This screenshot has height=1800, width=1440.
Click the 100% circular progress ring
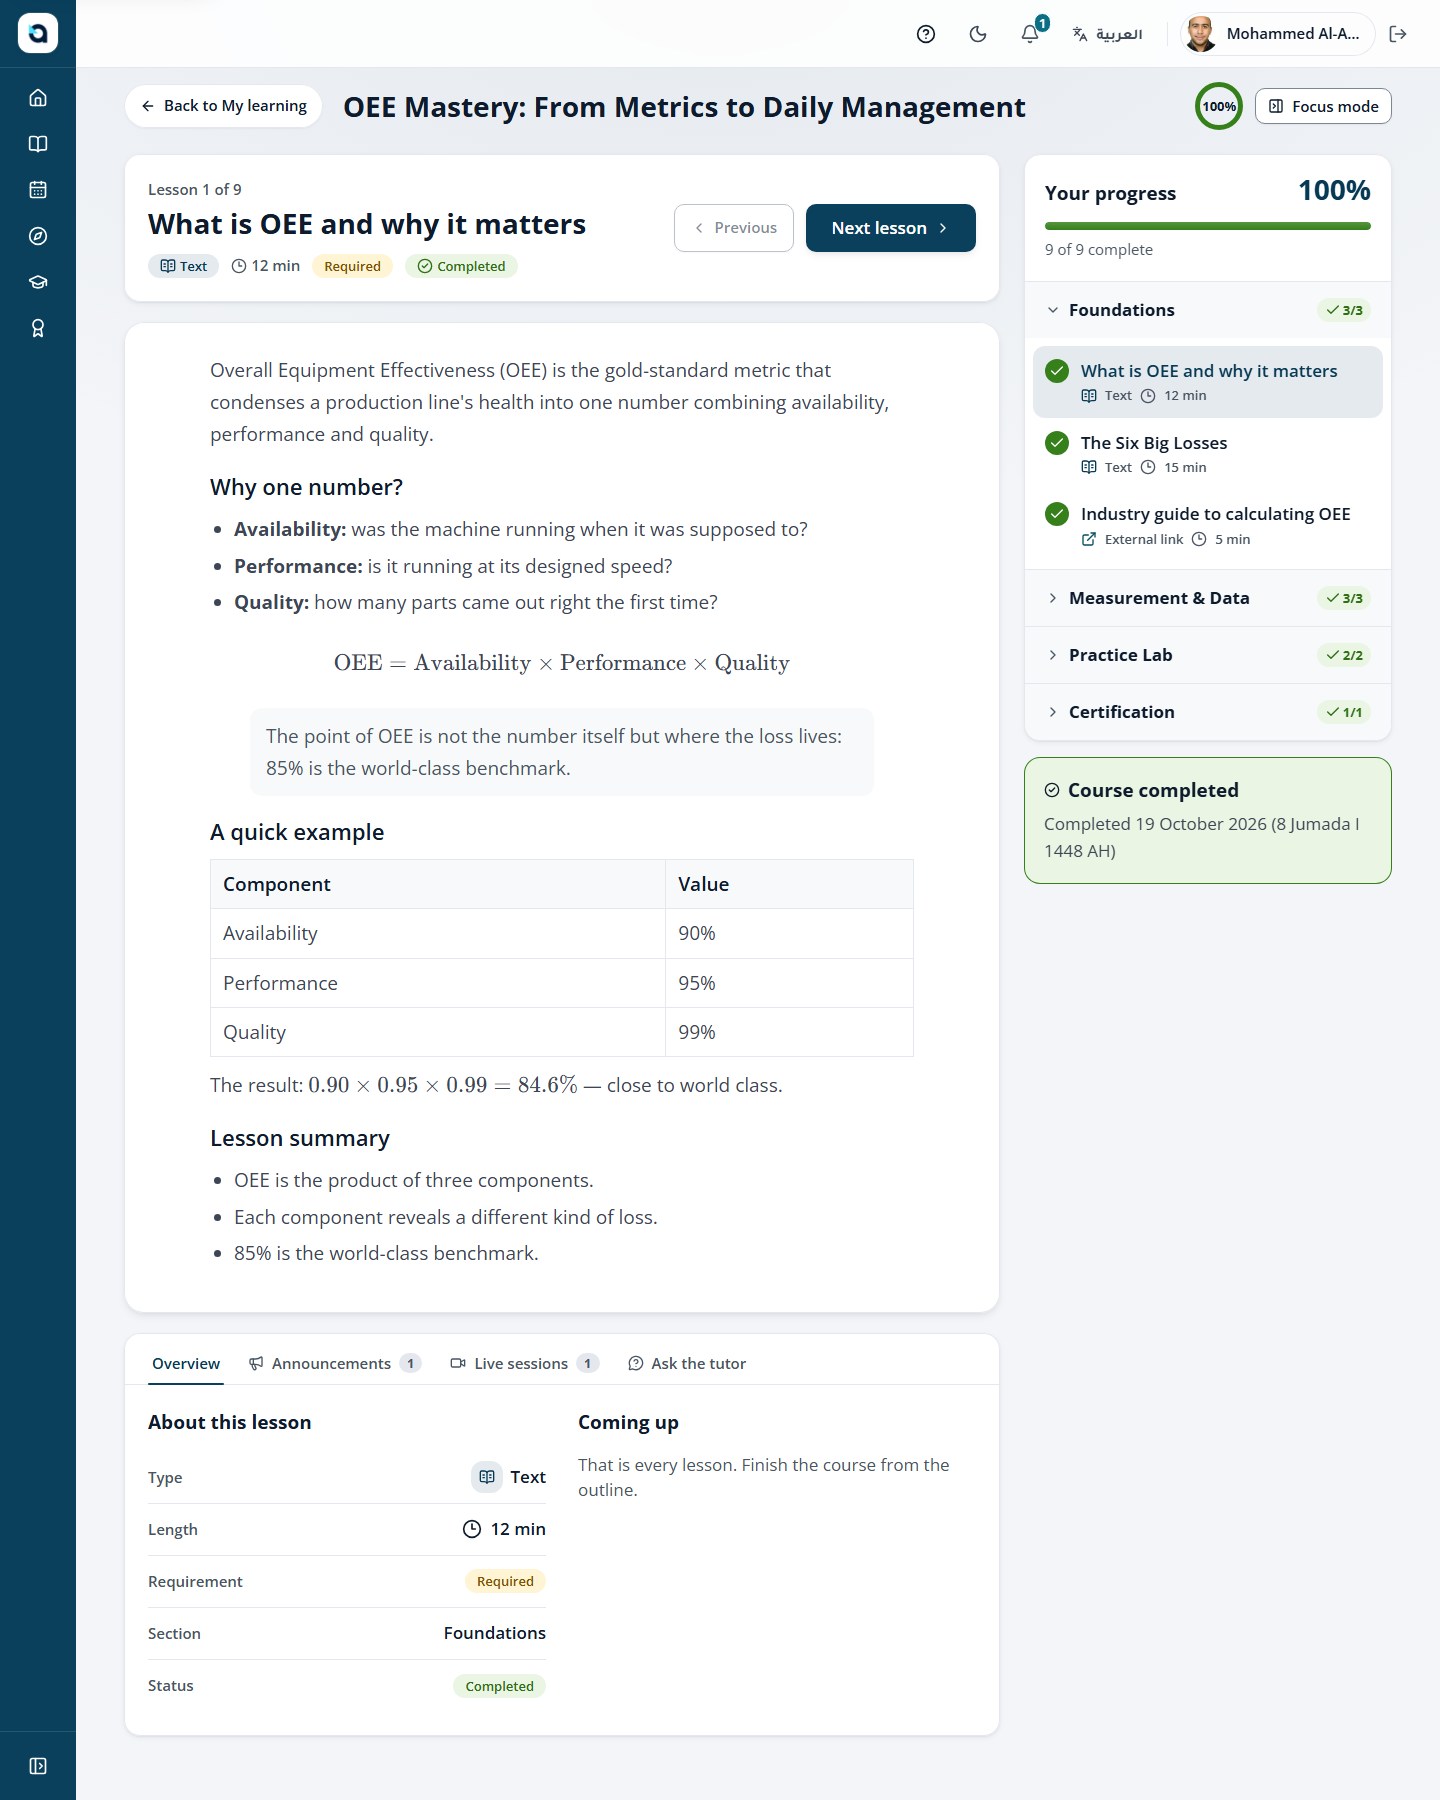tap(1219, 106)
